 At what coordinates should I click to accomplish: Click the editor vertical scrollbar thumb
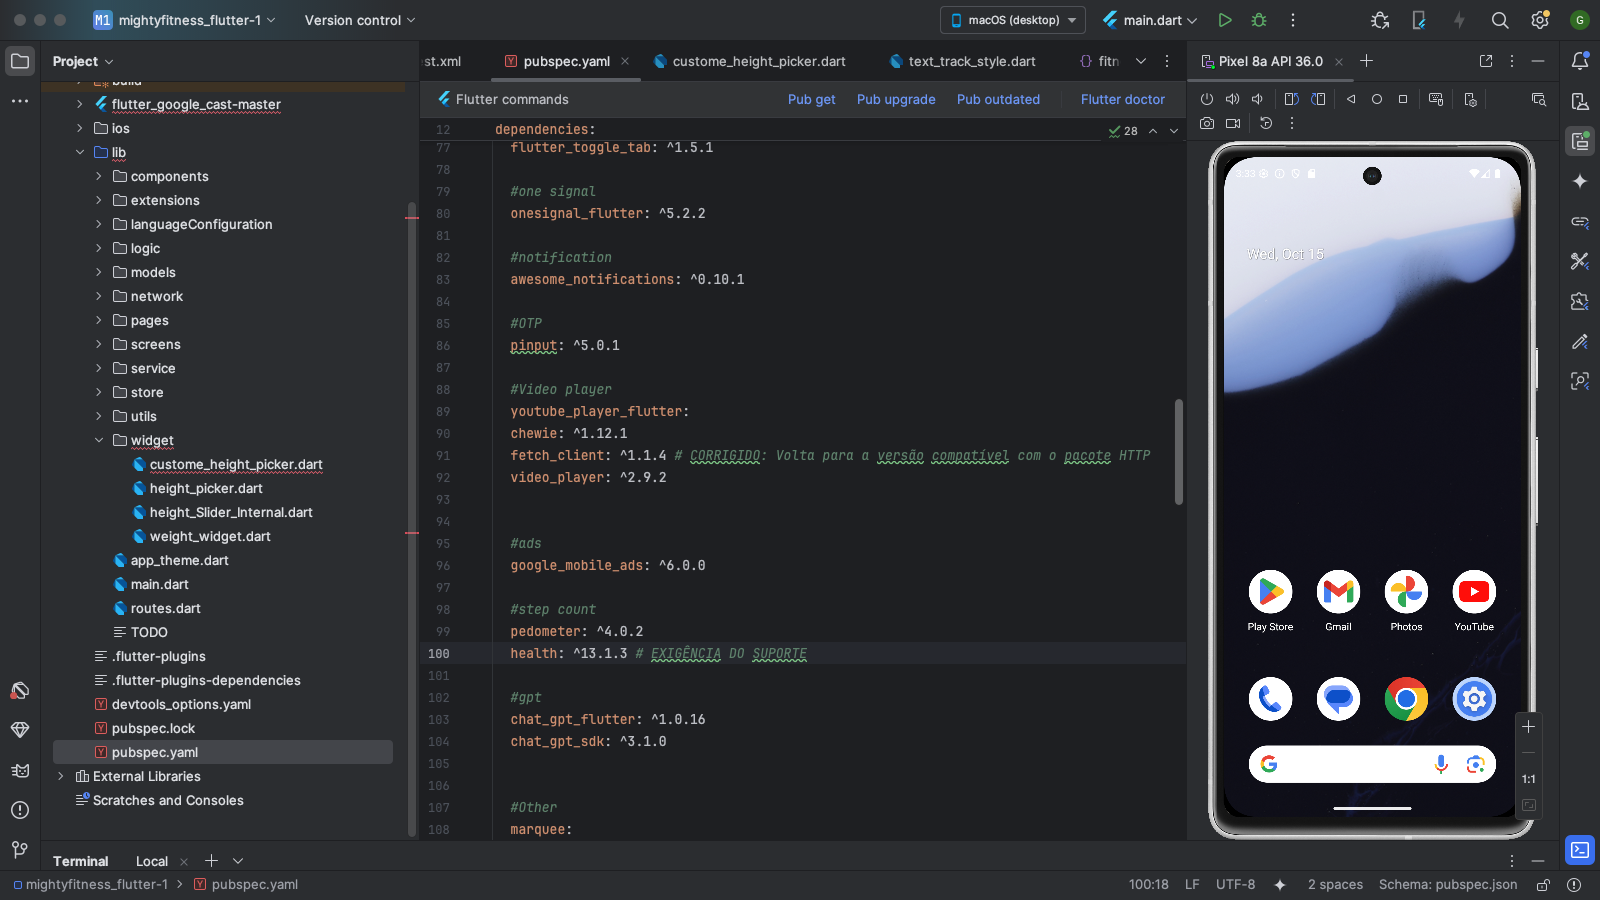(1178, 452)
